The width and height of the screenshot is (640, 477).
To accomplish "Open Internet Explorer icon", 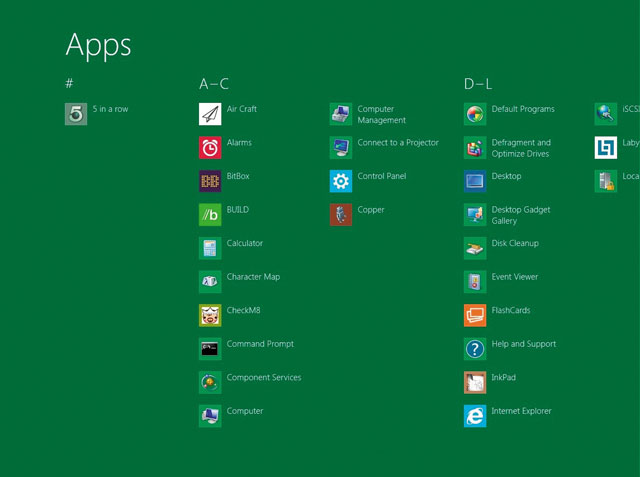I will [x=475, y=416].
